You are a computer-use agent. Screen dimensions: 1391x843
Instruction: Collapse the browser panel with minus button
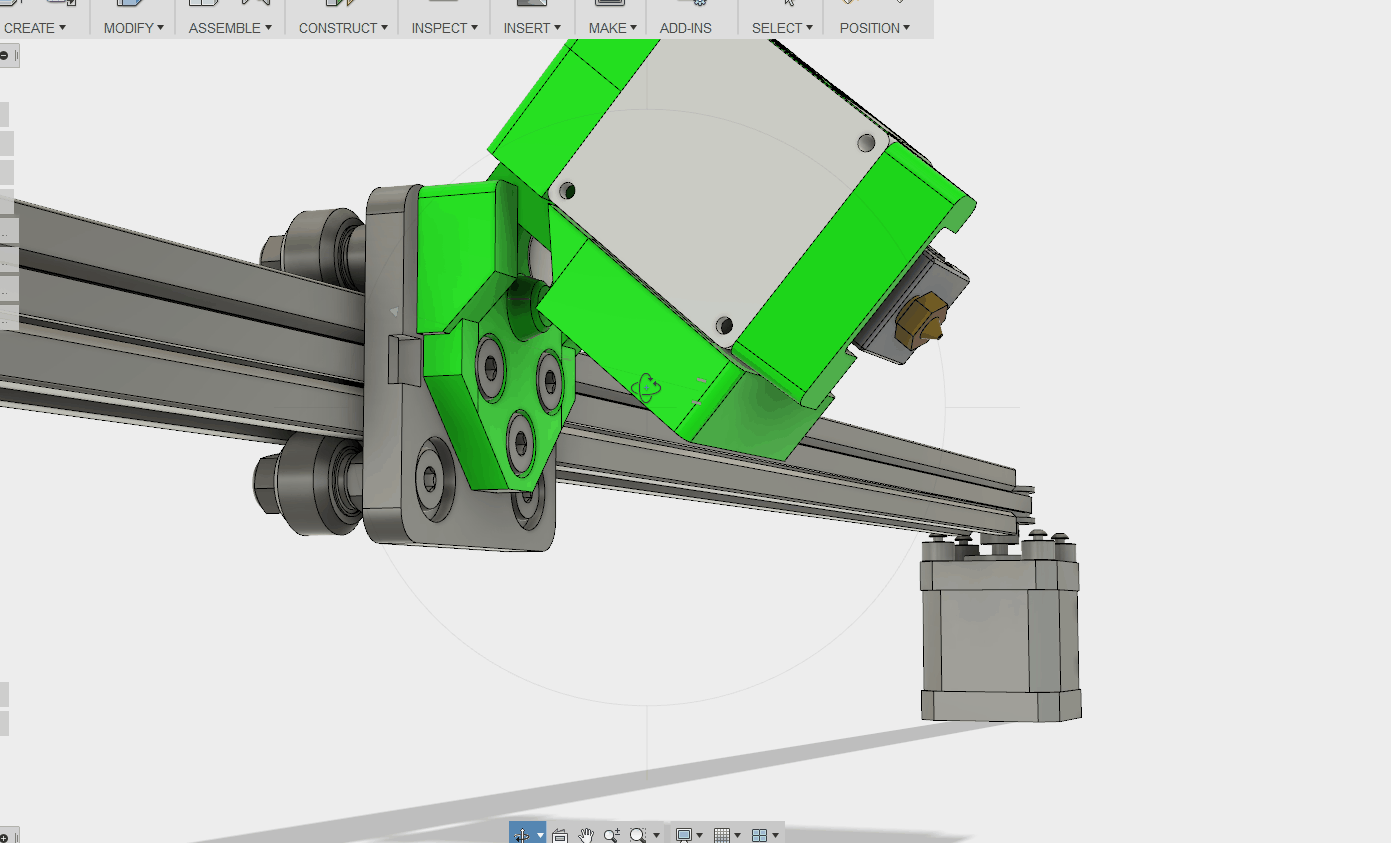point(4,56)
